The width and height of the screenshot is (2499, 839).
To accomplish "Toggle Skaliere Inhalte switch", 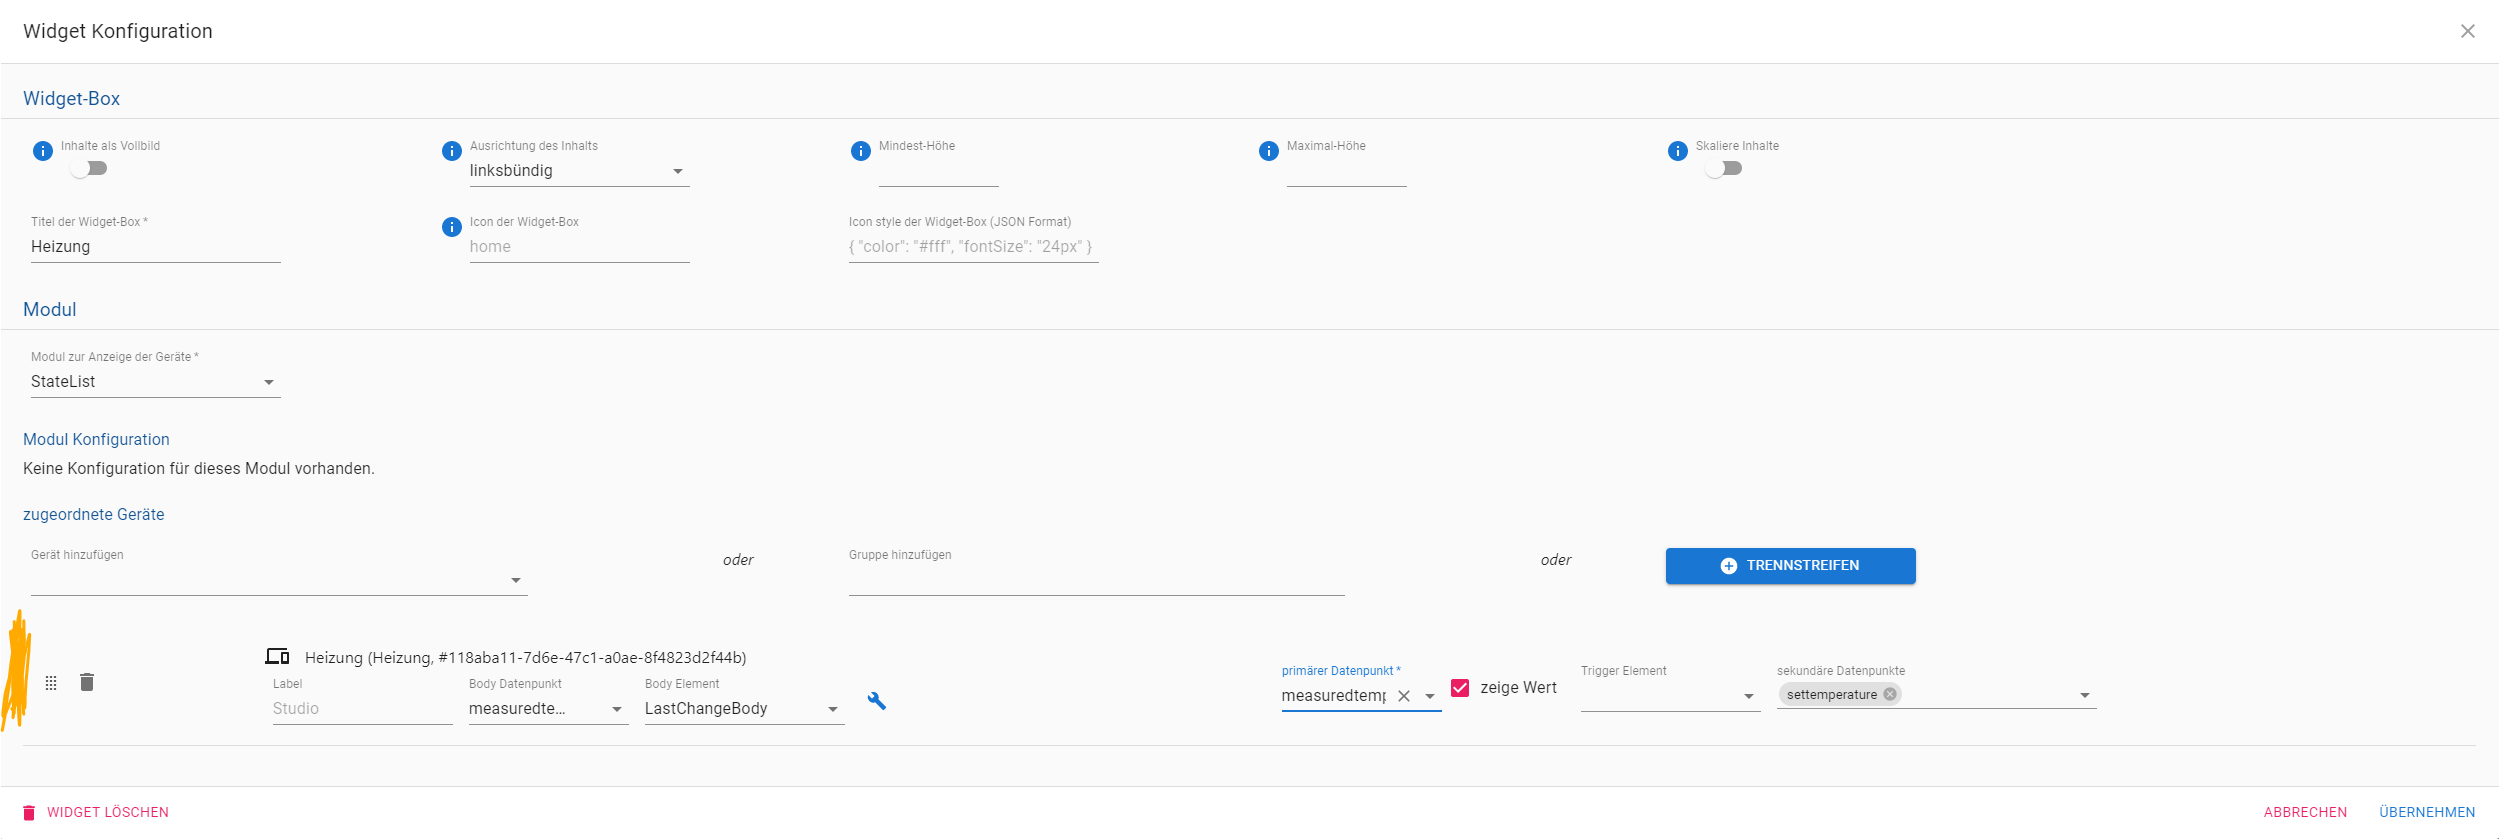I will point(1724,168).
